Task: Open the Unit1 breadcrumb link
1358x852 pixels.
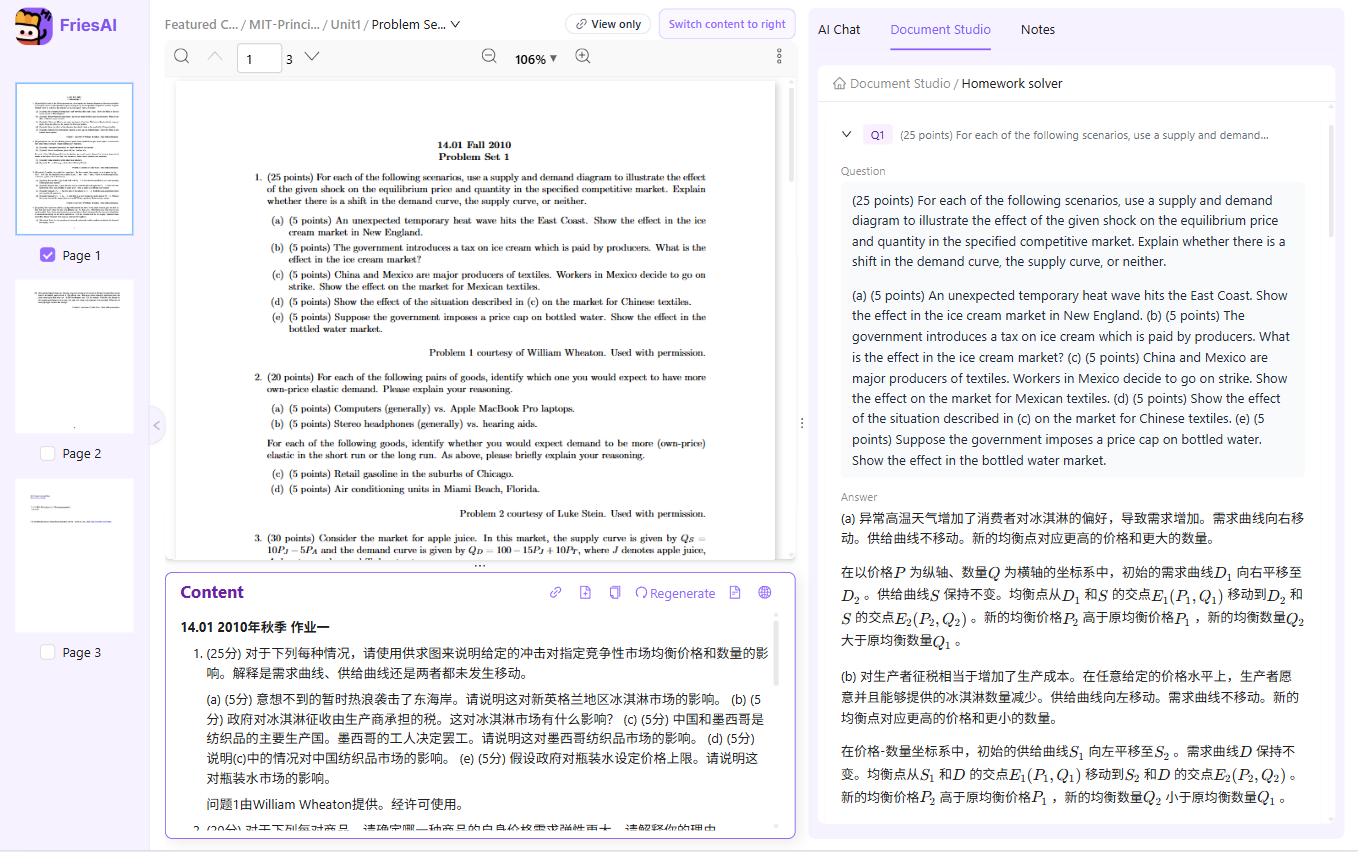Action: [345, 24]
